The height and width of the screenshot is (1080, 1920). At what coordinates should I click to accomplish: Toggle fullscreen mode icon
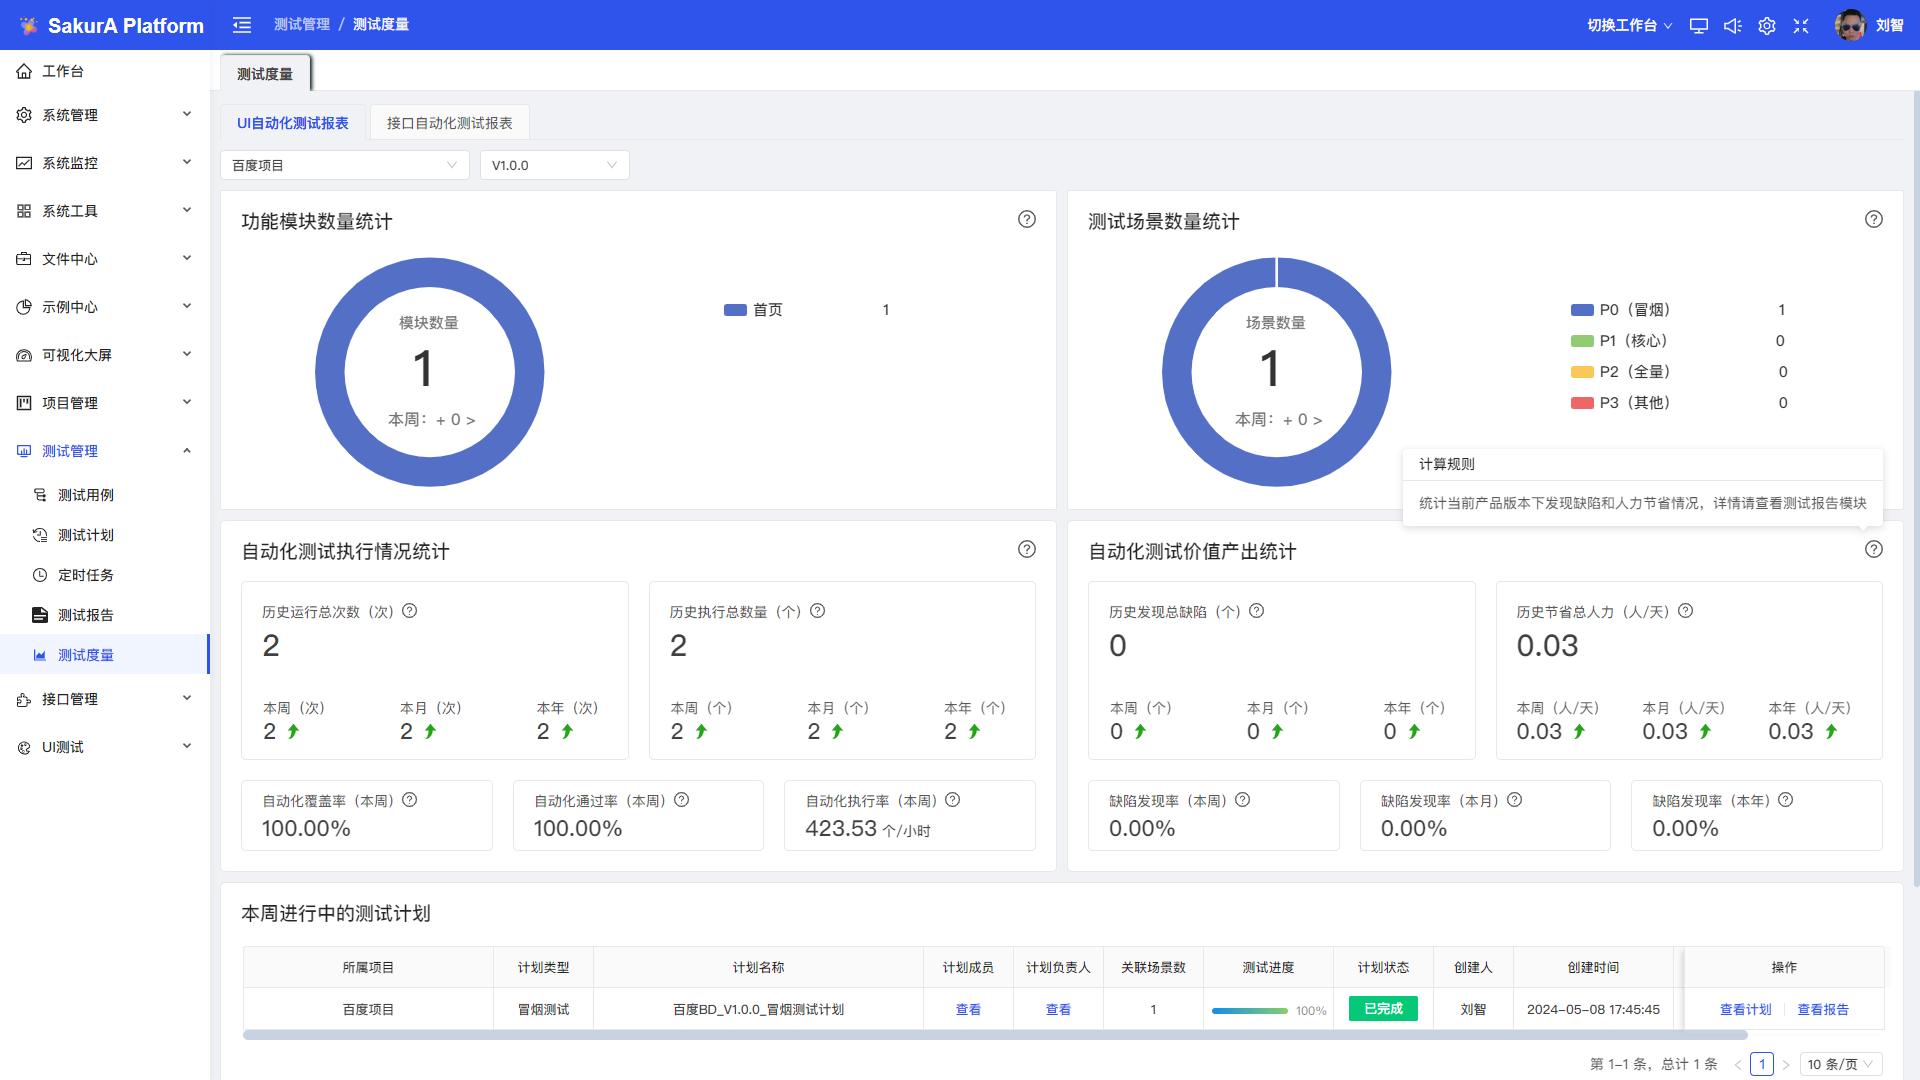(1801, 26)
